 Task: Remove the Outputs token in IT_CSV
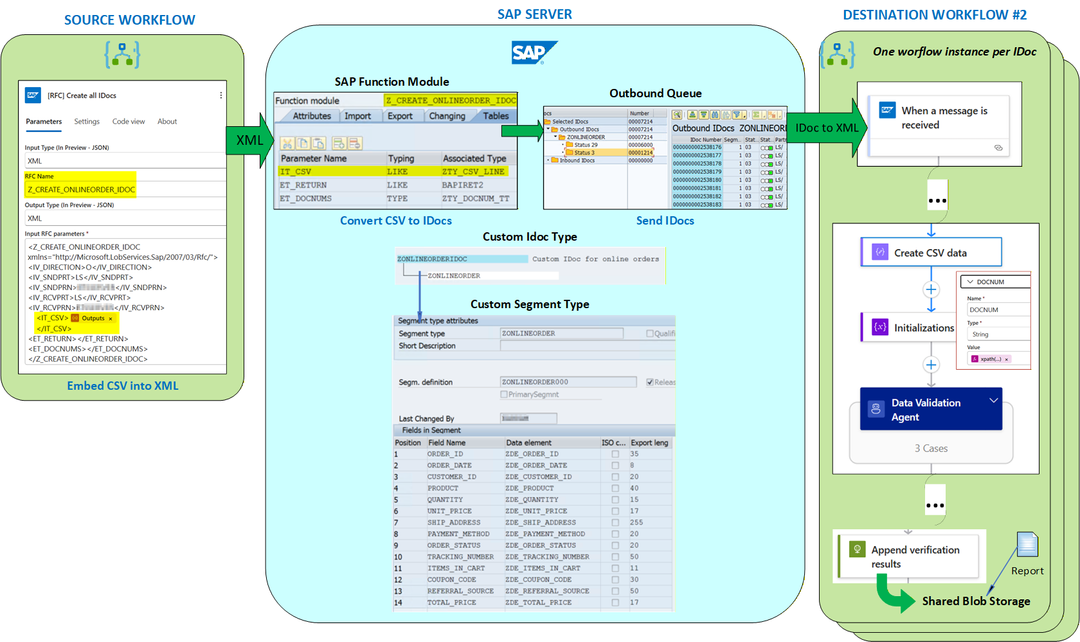[110, 319]
